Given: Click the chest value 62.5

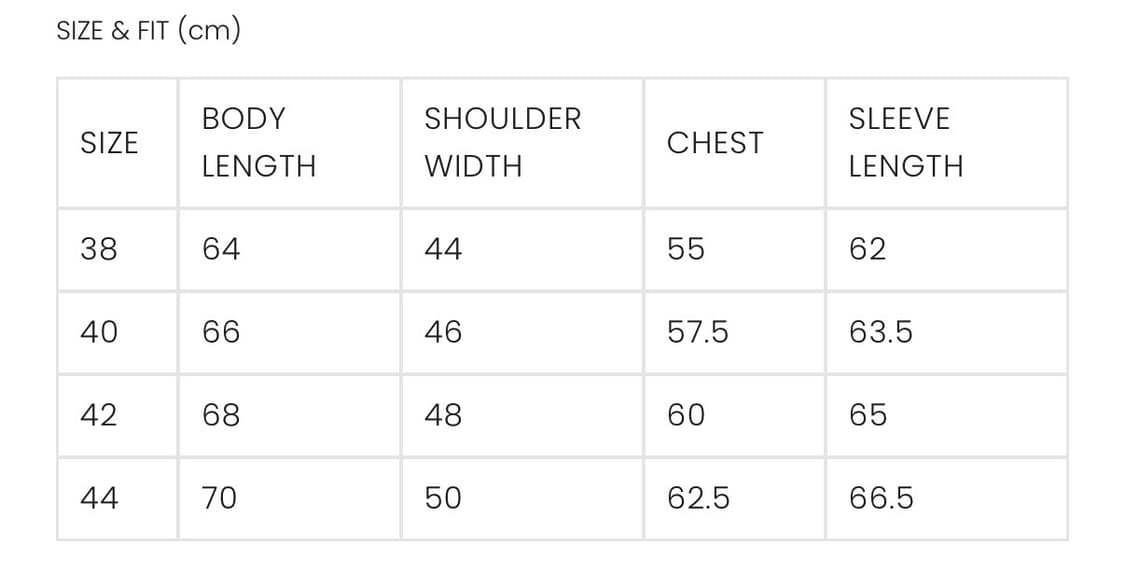Looking at the screenshot, I should point(698,498).
